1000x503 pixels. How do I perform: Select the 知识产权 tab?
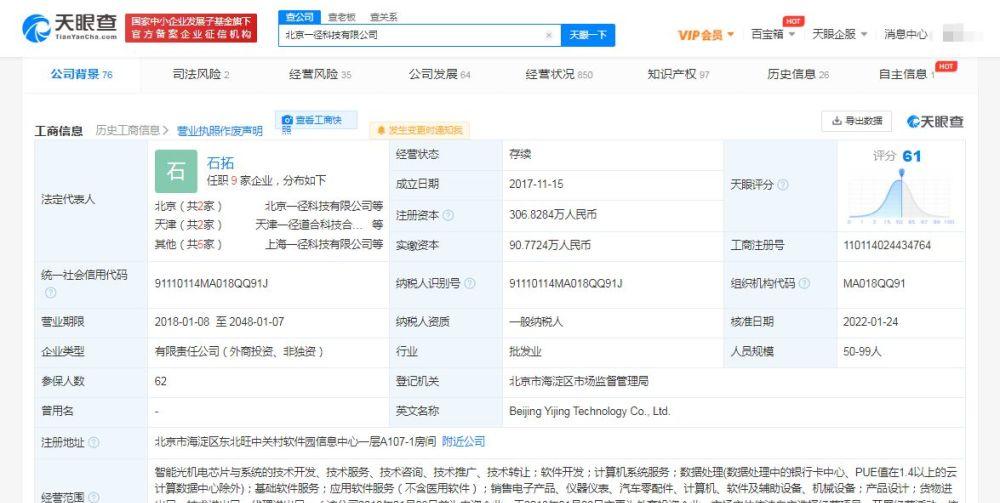tap(678, 75)
